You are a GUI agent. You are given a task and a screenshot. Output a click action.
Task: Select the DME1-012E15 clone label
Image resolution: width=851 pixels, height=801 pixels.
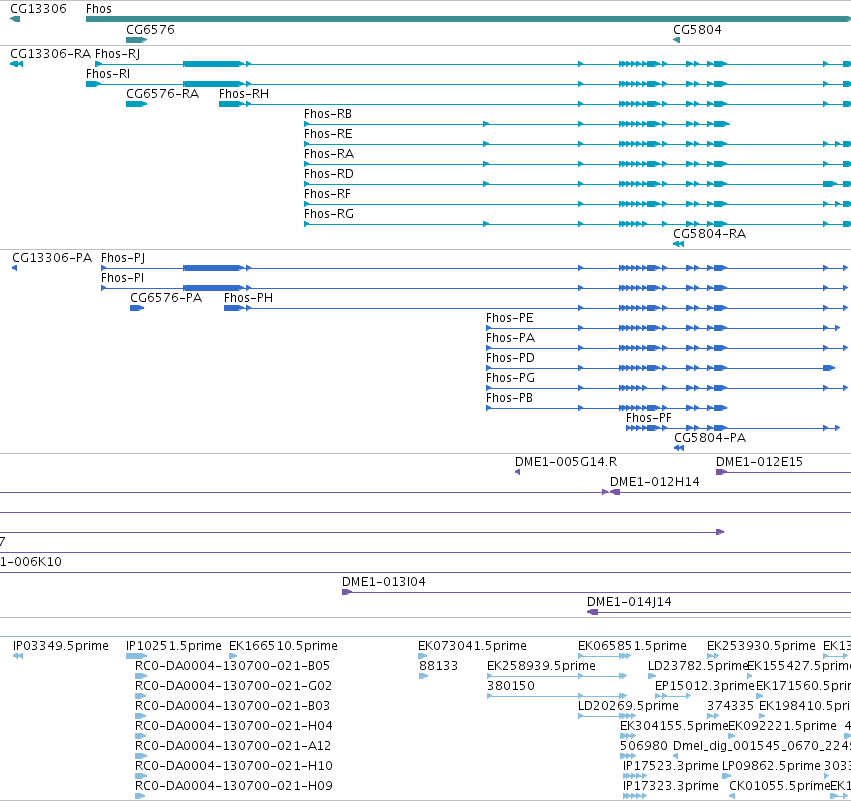(759, 461)
